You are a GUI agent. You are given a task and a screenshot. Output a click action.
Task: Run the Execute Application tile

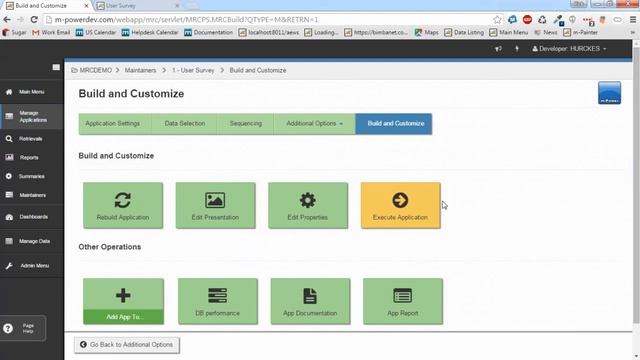(400, 205)
